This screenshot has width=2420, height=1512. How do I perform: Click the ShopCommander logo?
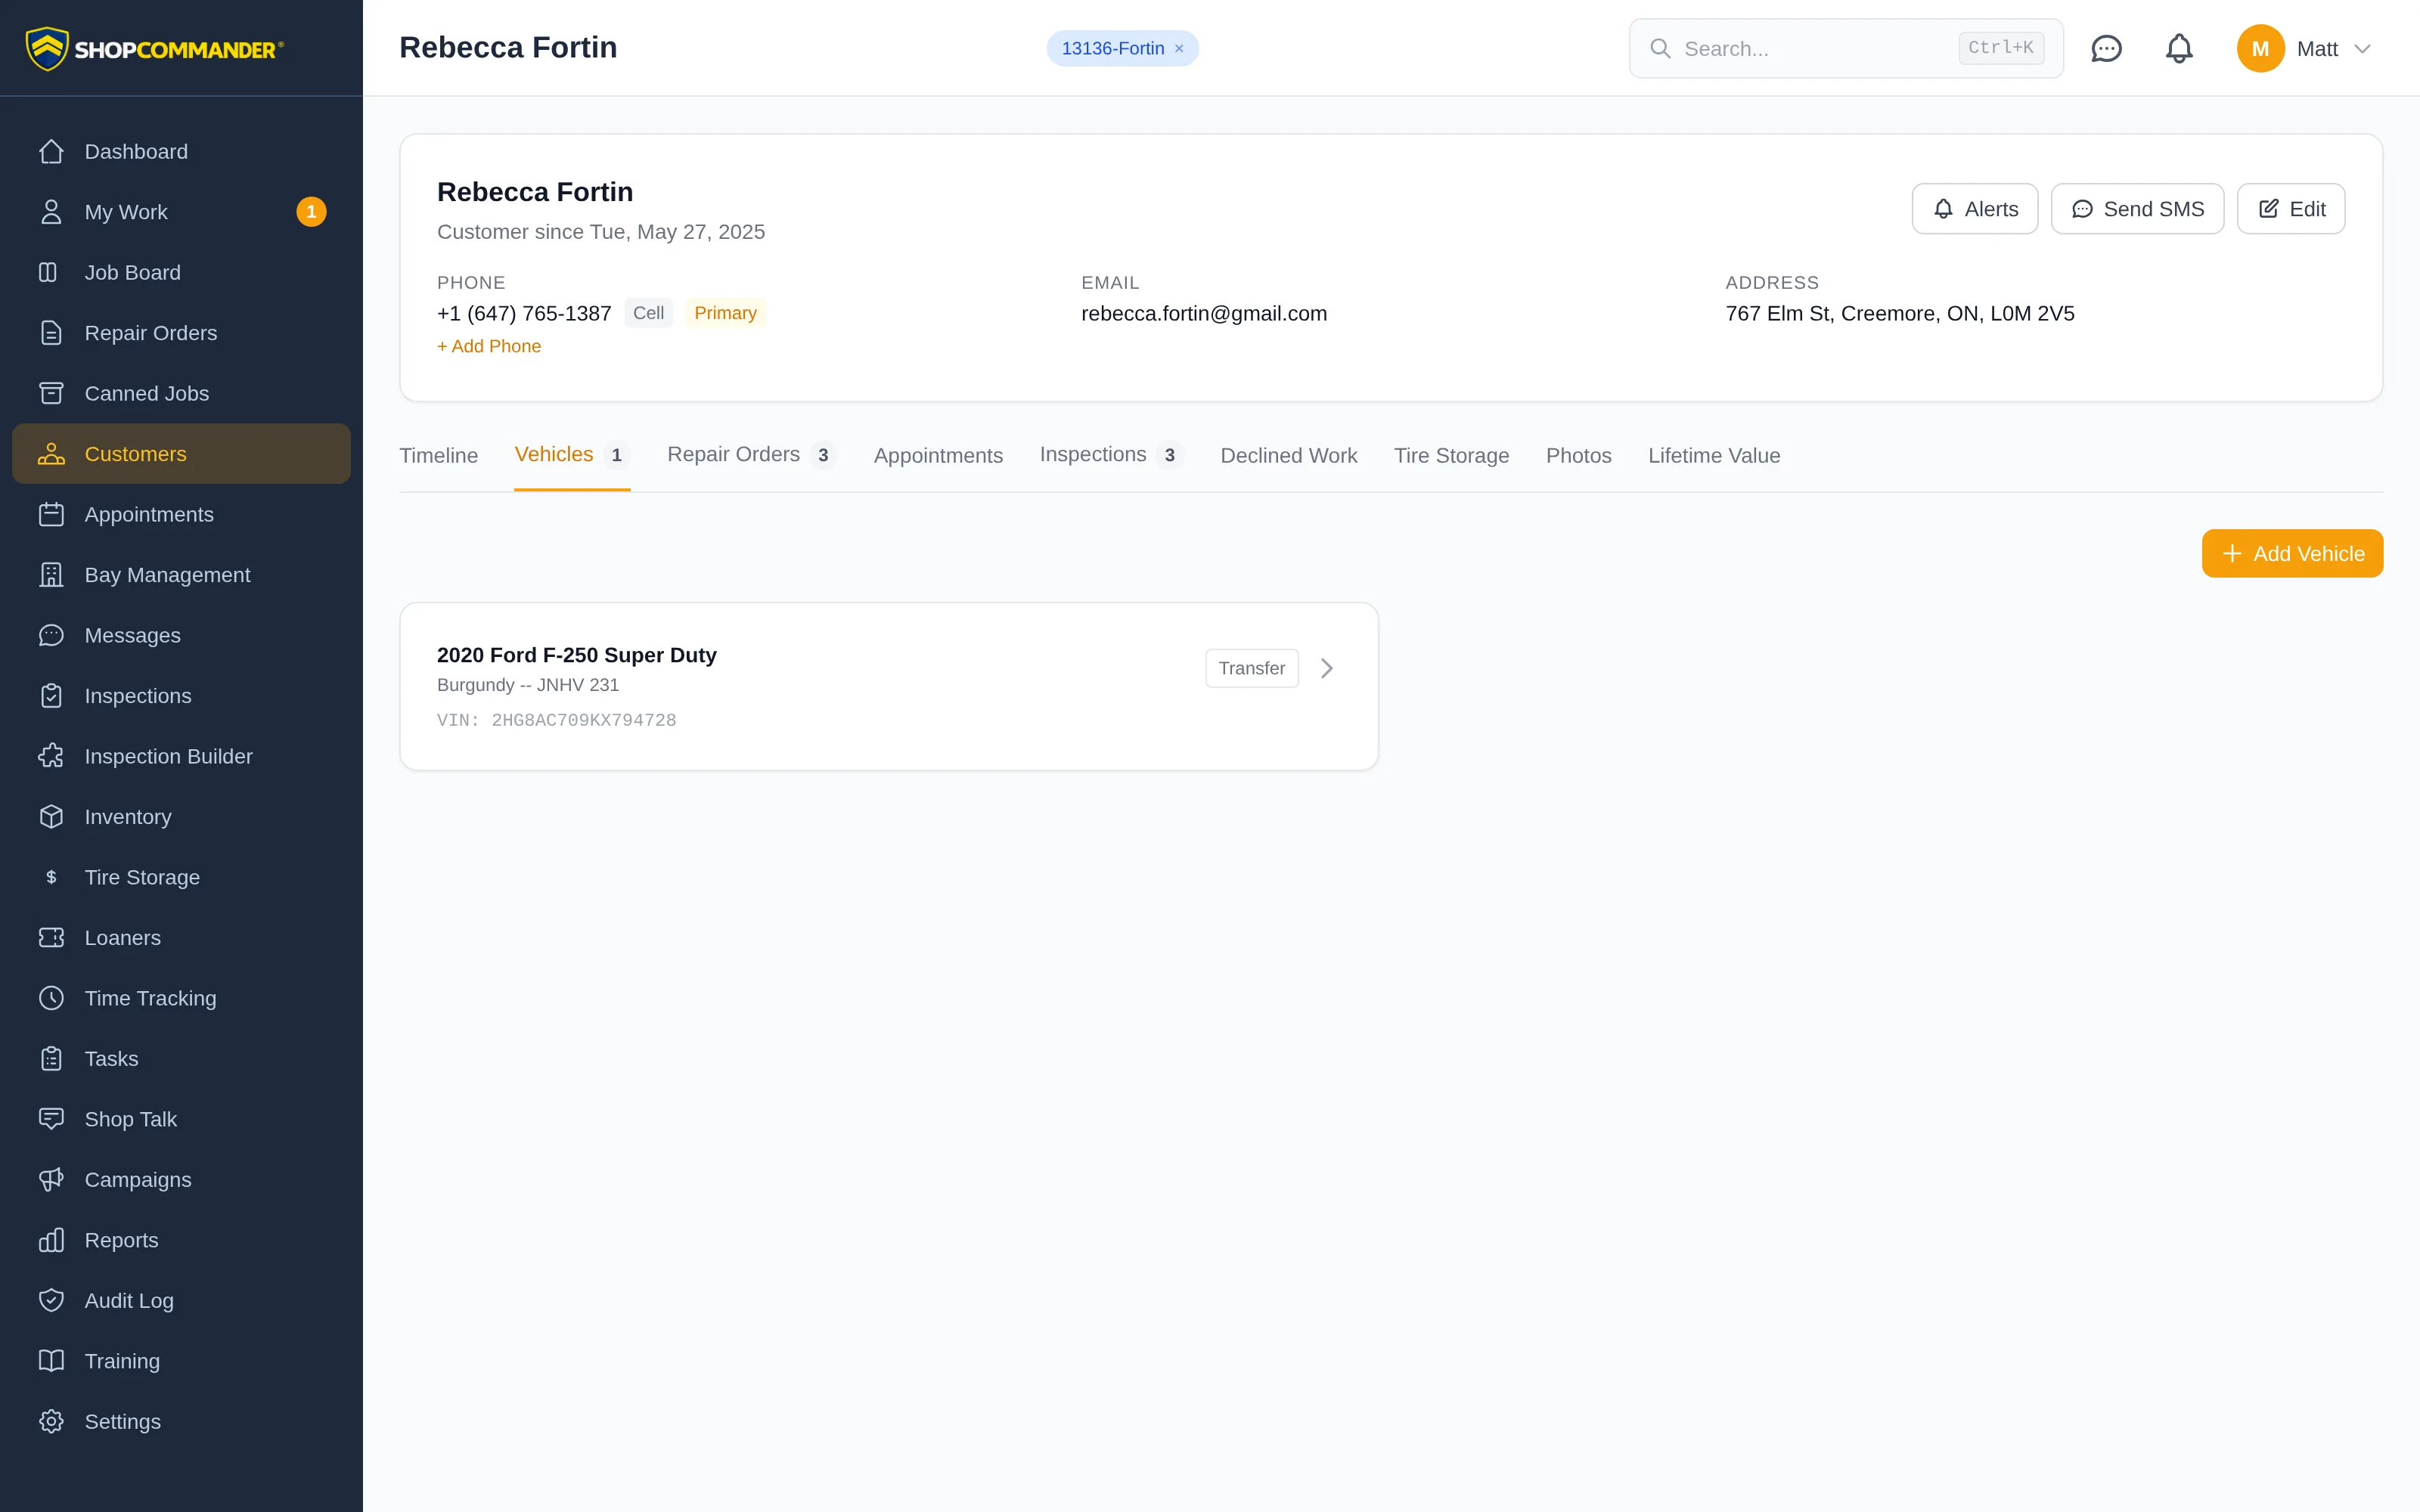pos(155,48)
